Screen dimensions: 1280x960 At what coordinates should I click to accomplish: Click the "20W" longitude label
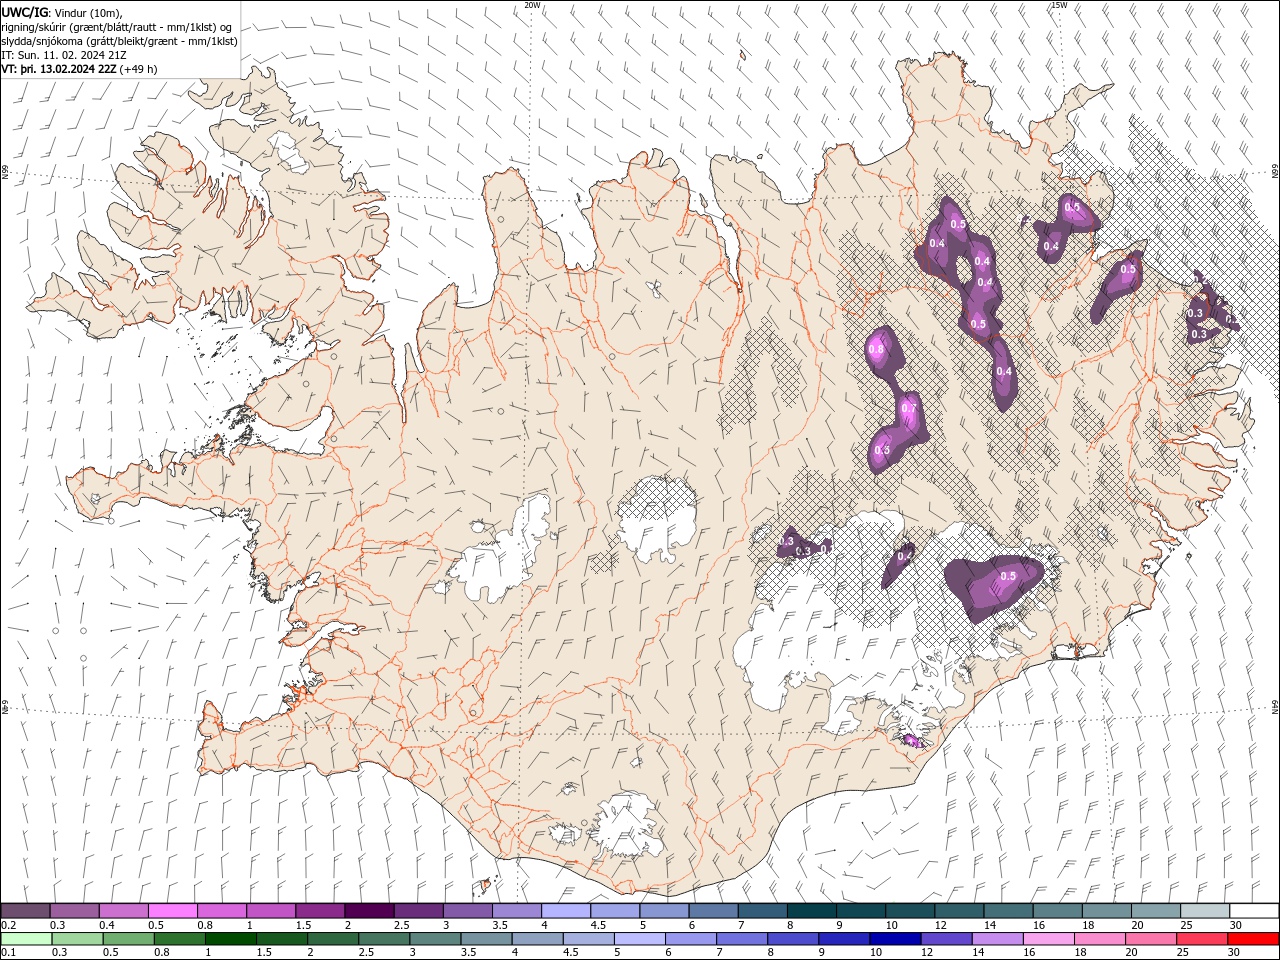[533, 5]
